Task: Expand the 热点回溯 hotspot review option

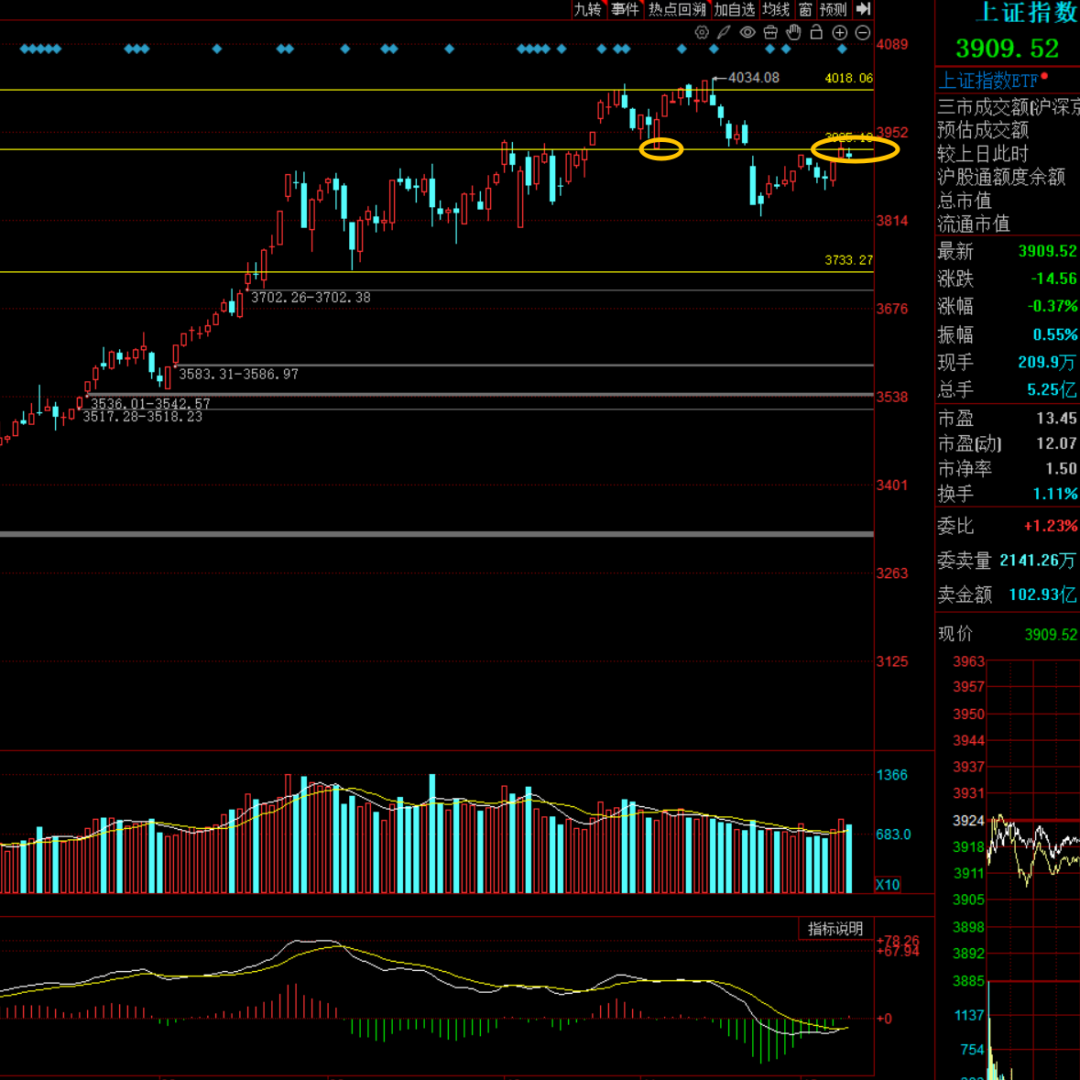Action: 677,9
